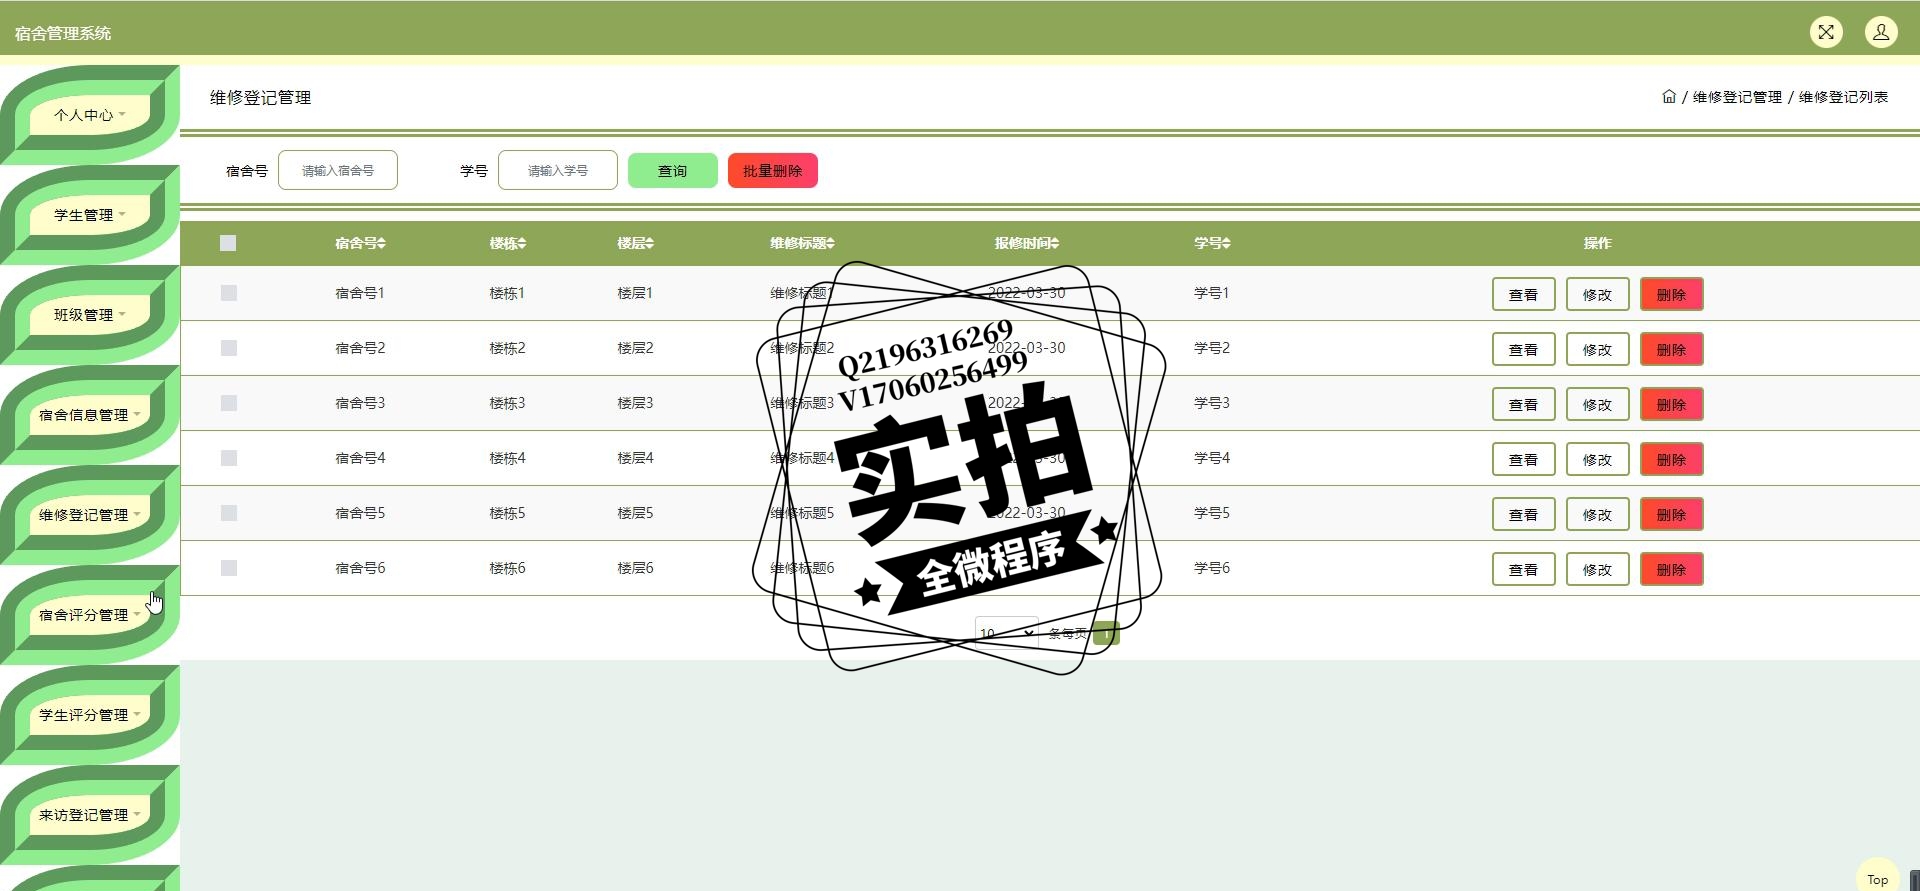Sort by 宿舍号 column arrows

click(382, 243)
